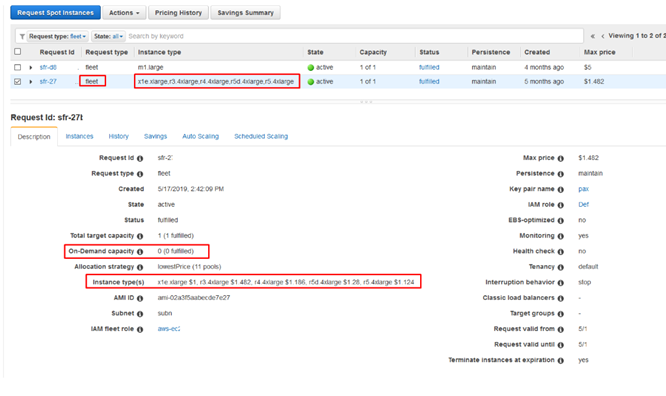Change the Request type fleet filter
The height and width of the screenshot is (396, 666).
58,37
